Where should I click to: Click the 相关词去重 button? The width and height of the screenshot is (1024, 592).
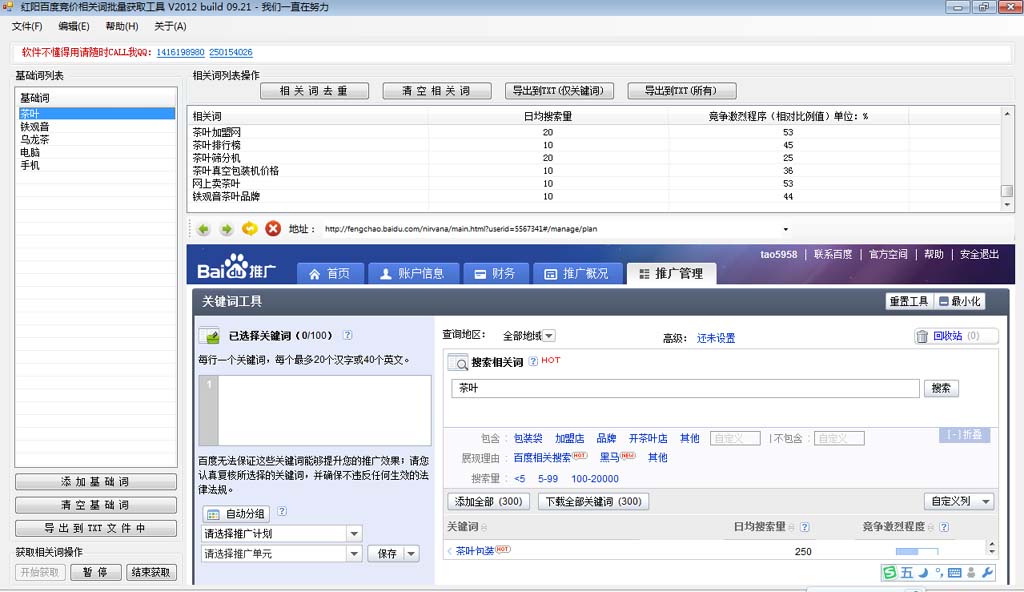click(x=314, y=91)
